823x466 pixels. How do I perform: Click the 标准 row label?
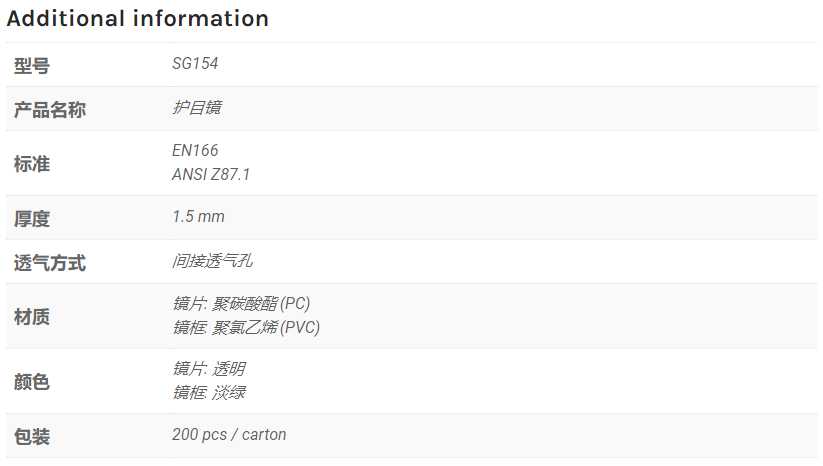tap(31, 164)
